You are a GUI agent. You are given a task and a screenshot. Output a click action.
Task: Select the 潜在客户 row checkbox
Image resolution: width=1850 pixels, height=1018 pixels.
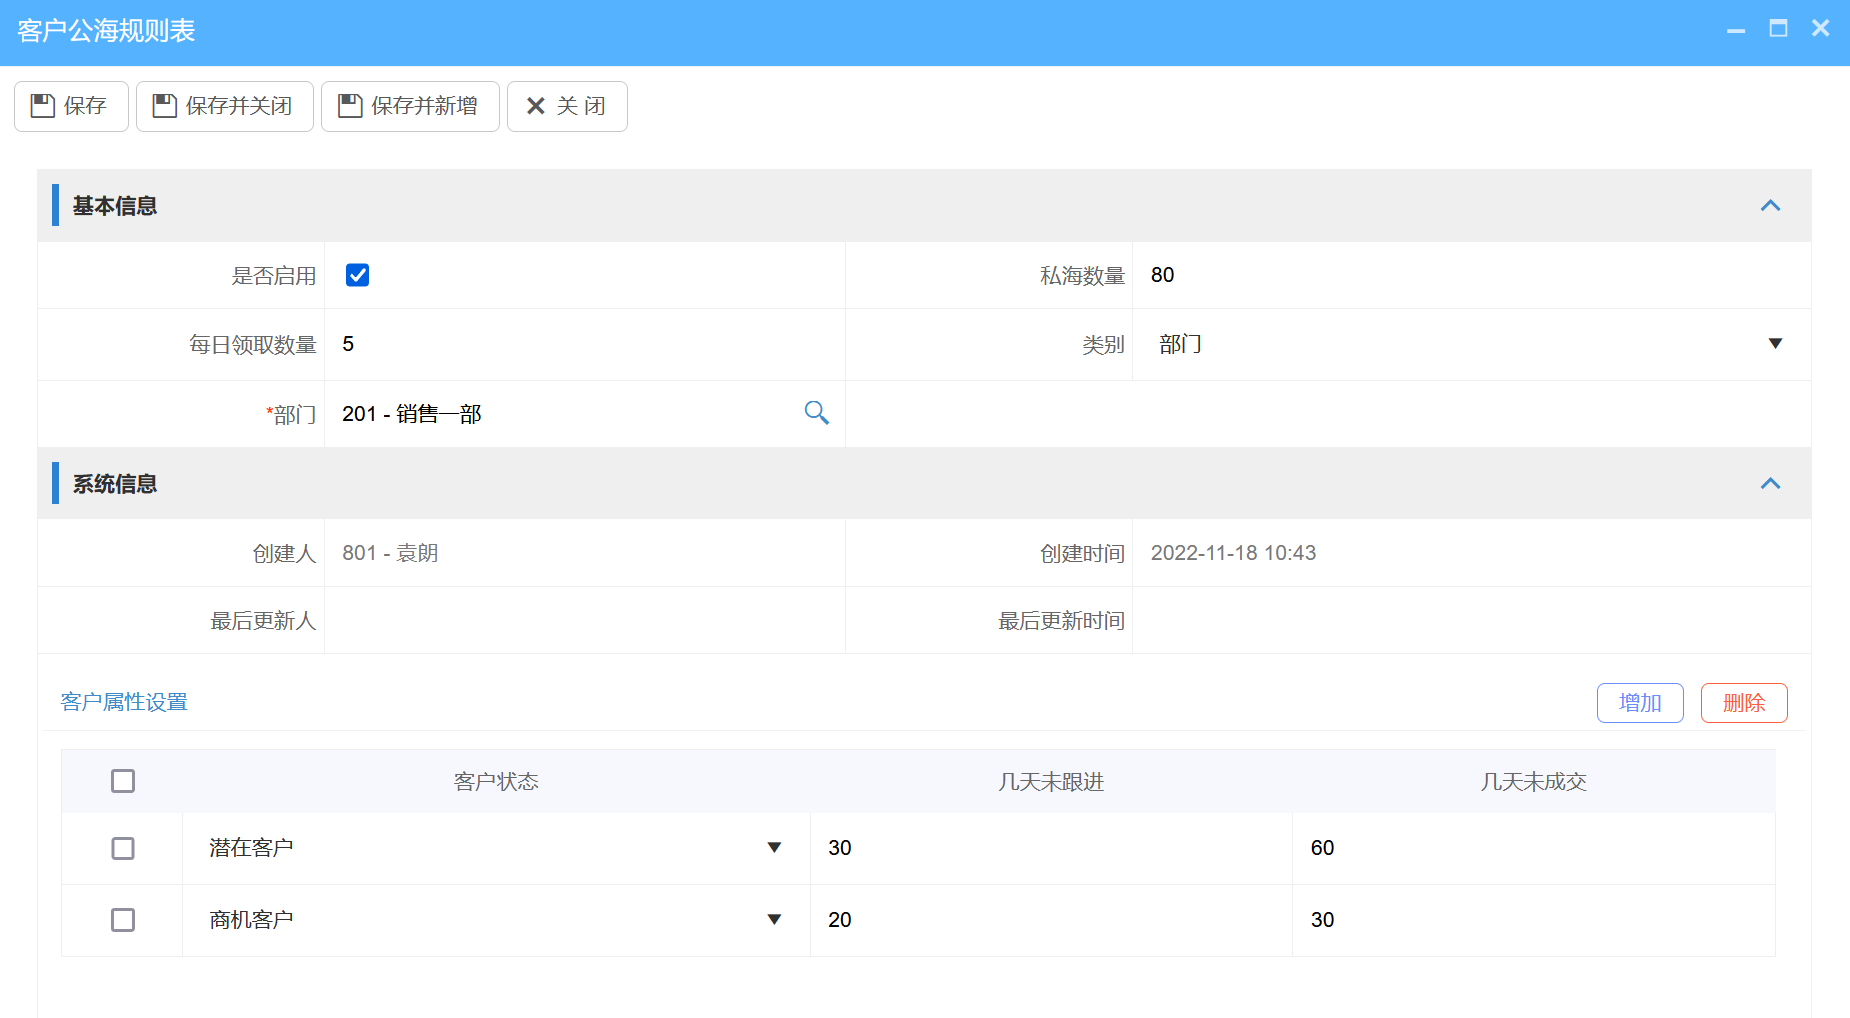pyautogui.click(x=122, y=848)
